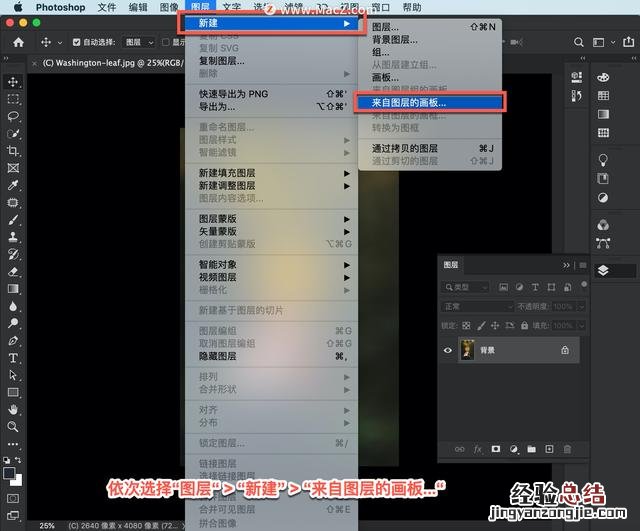Screen dimensions: 640x531
Task: Click the 背景 layer thumbnail
Action: point(468,351)
